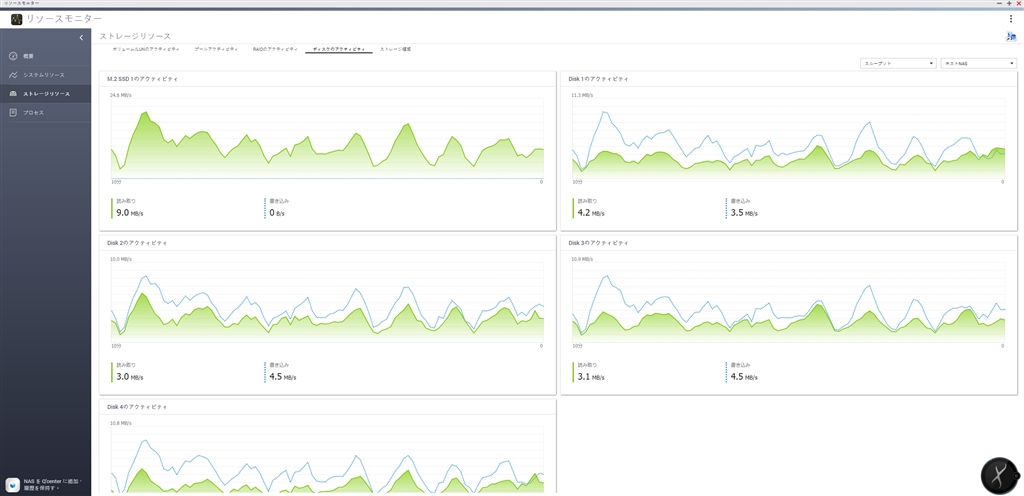Click the プロセス sidebar icon
Screen dimensions: 1024x496
[12, 113]
